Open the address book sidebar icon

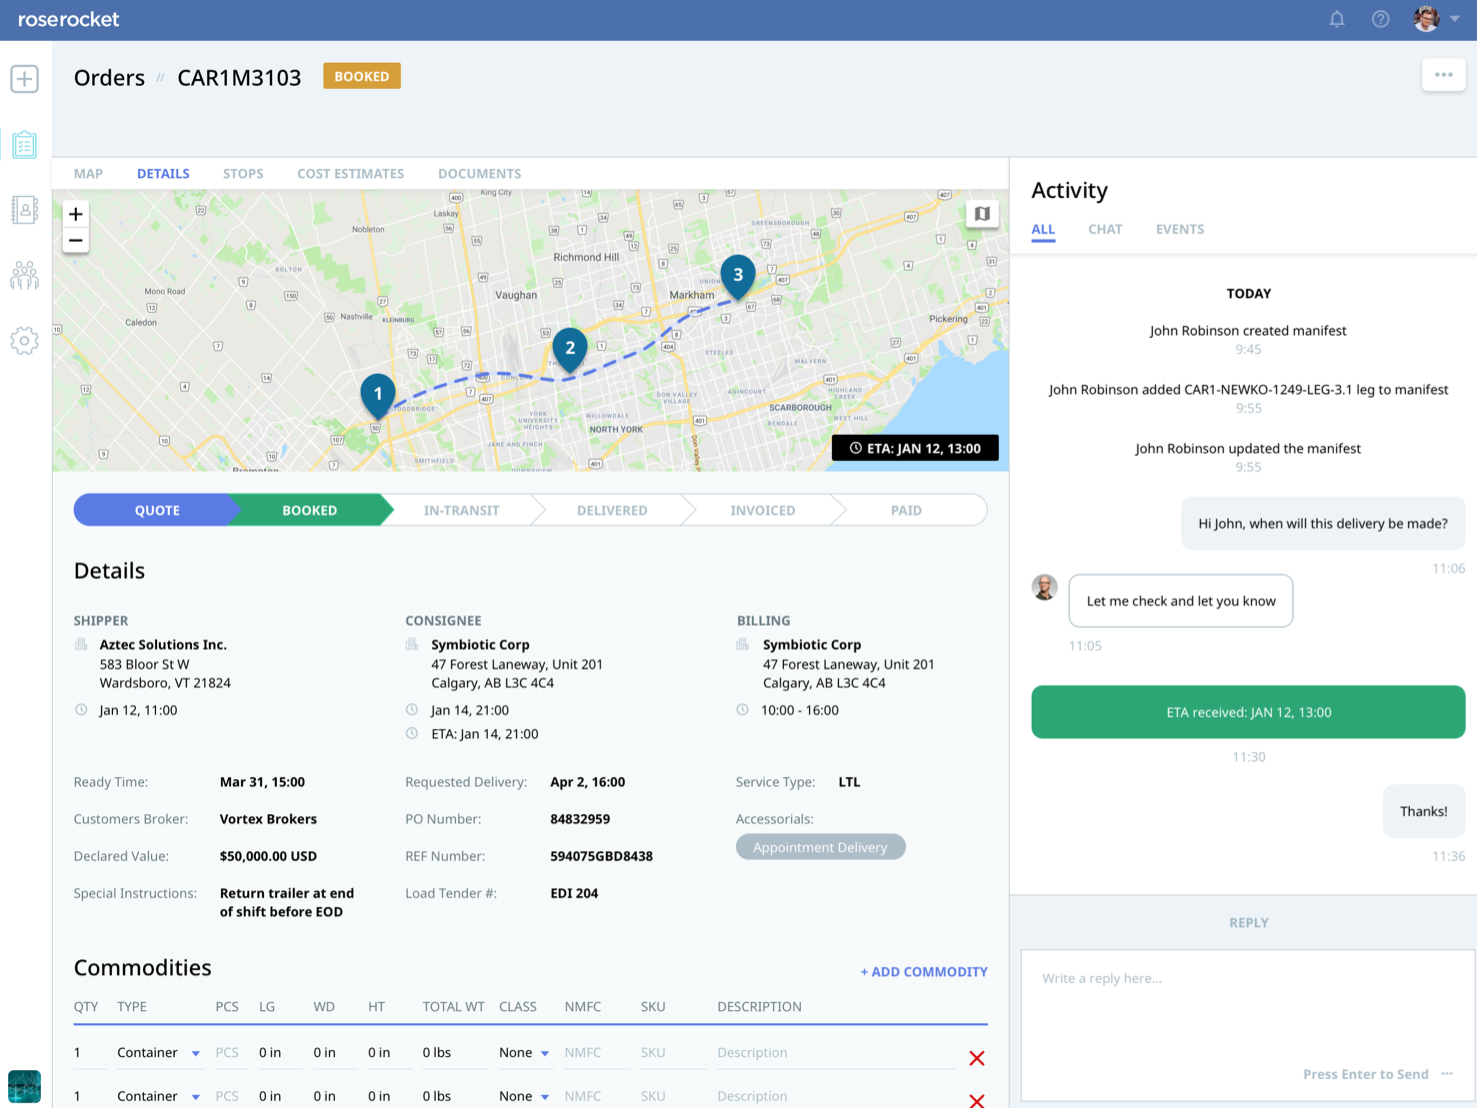(24, 210)
